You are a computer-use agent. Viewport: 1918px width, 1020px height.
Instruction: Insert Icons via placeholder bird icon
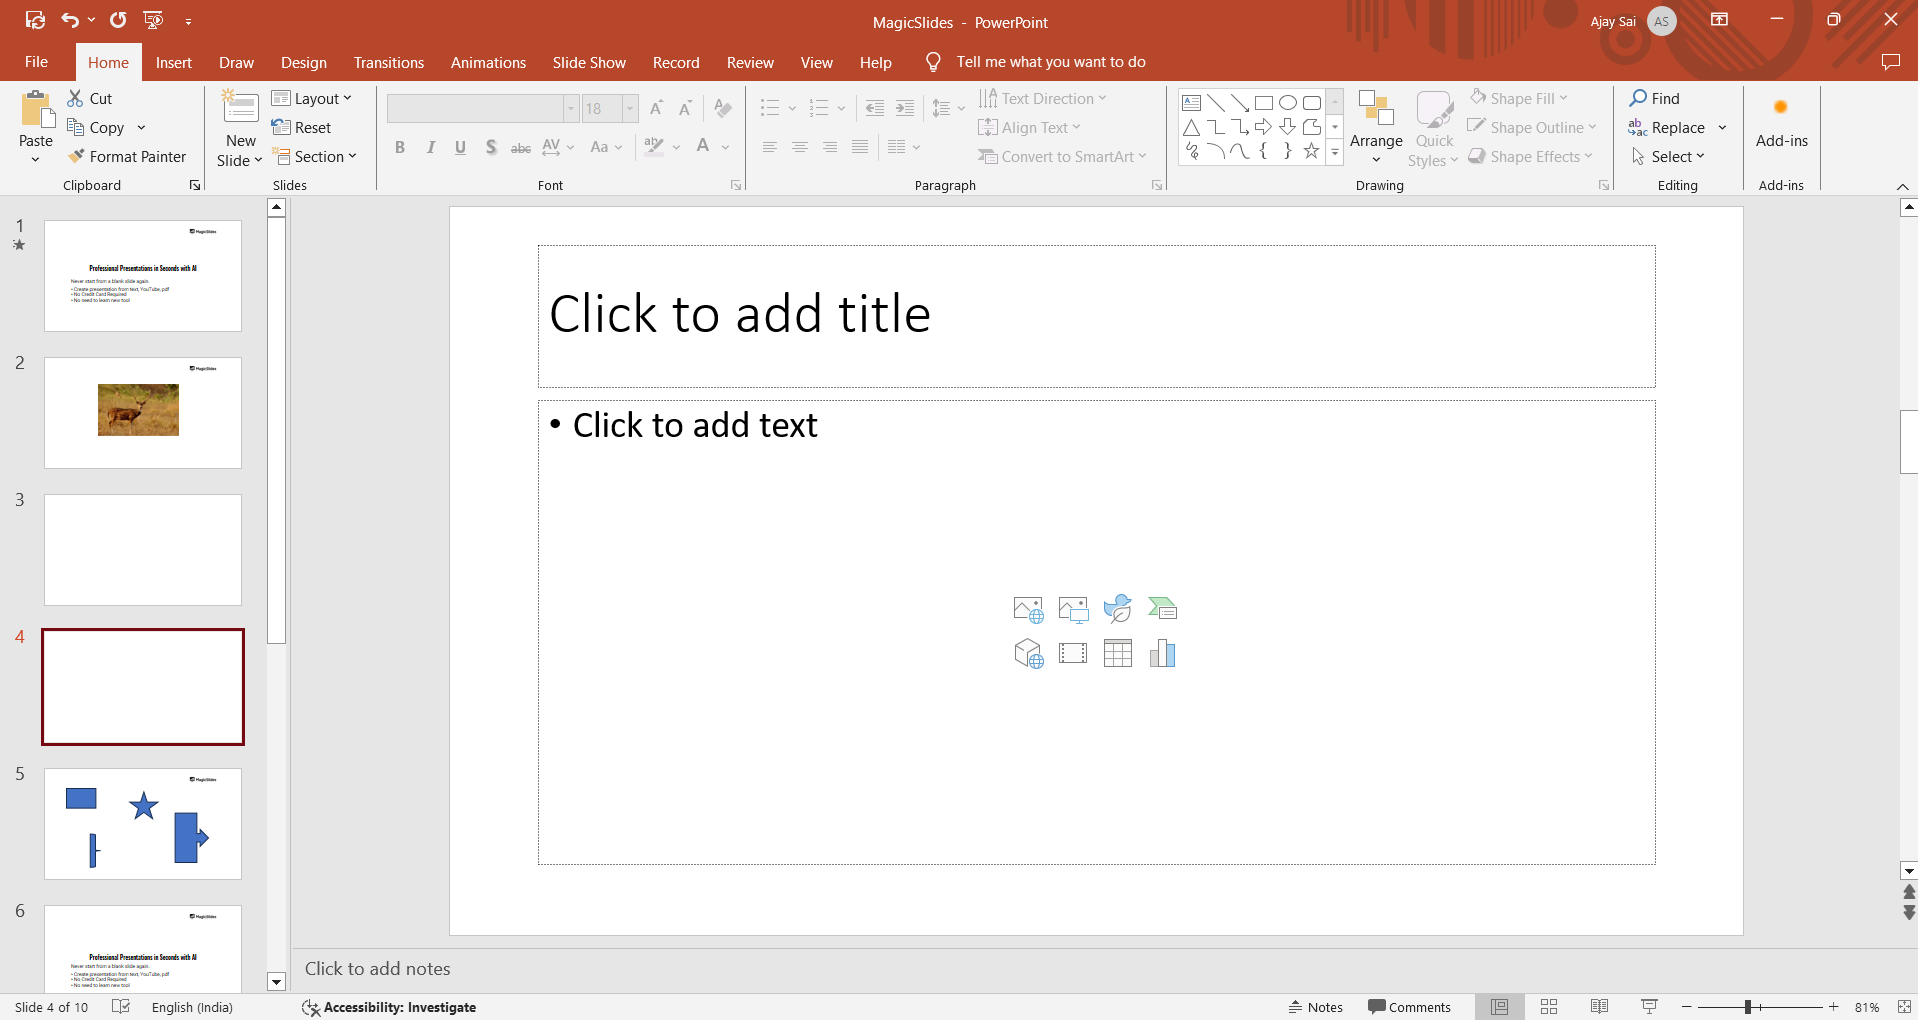pos(1117,609)
